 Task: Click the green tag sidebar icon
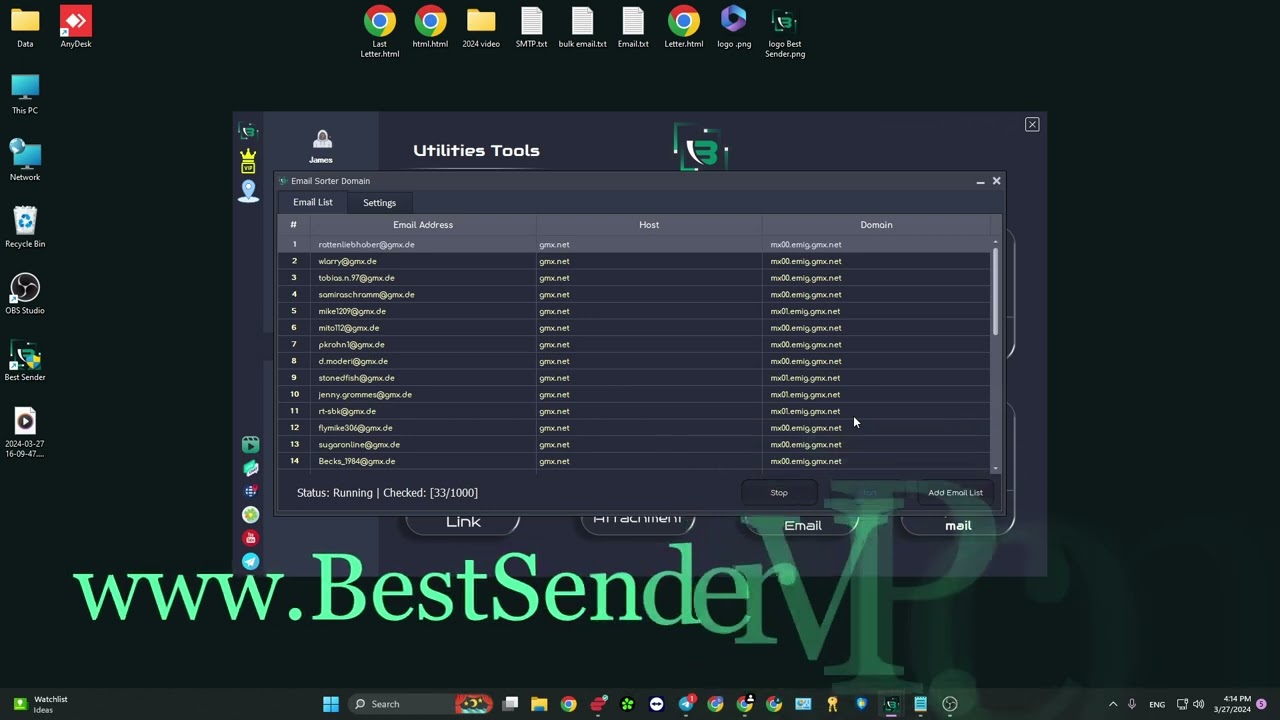point(251,468)
